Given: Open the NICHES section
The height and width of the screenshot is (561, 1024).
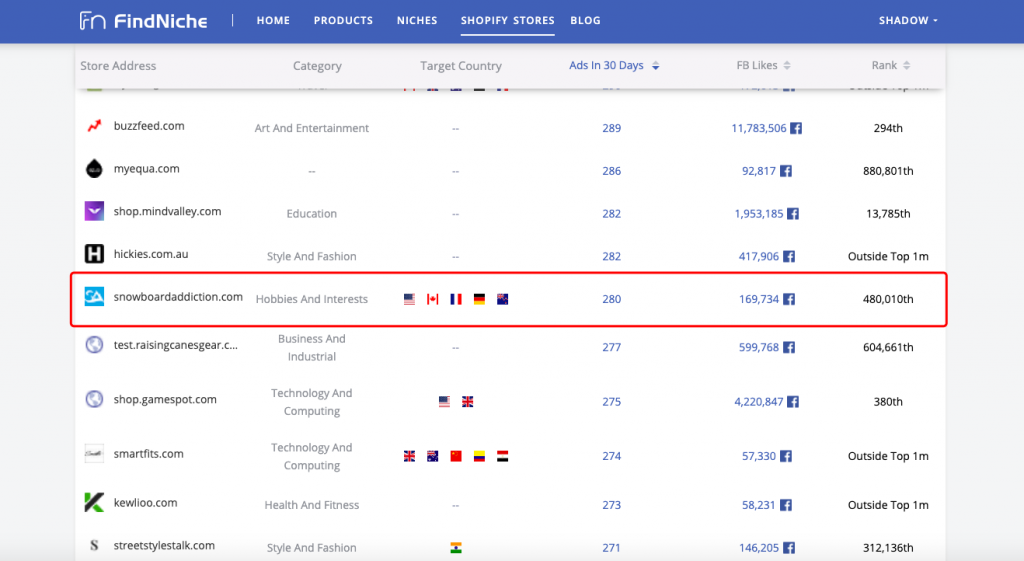Looking at the screenshot, I should (417, 20).
